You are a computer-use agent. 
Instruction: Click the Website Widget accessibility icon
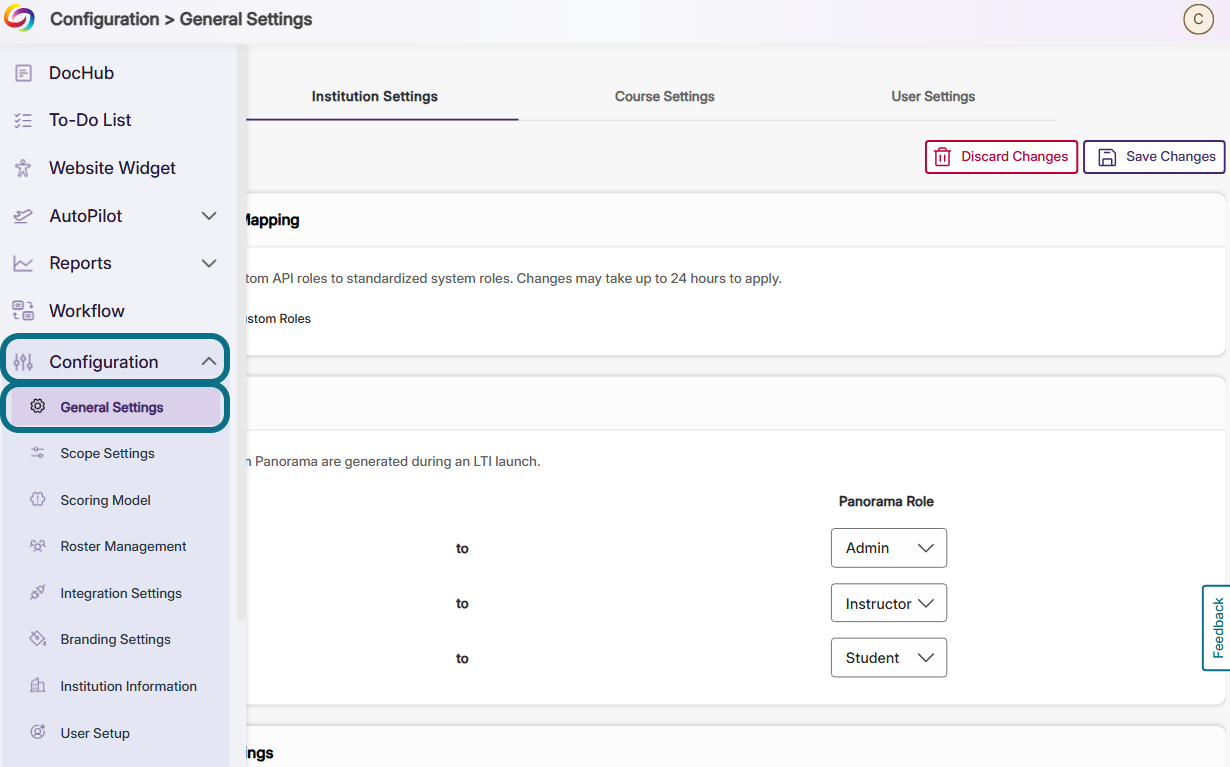click(x=23, y=168)
